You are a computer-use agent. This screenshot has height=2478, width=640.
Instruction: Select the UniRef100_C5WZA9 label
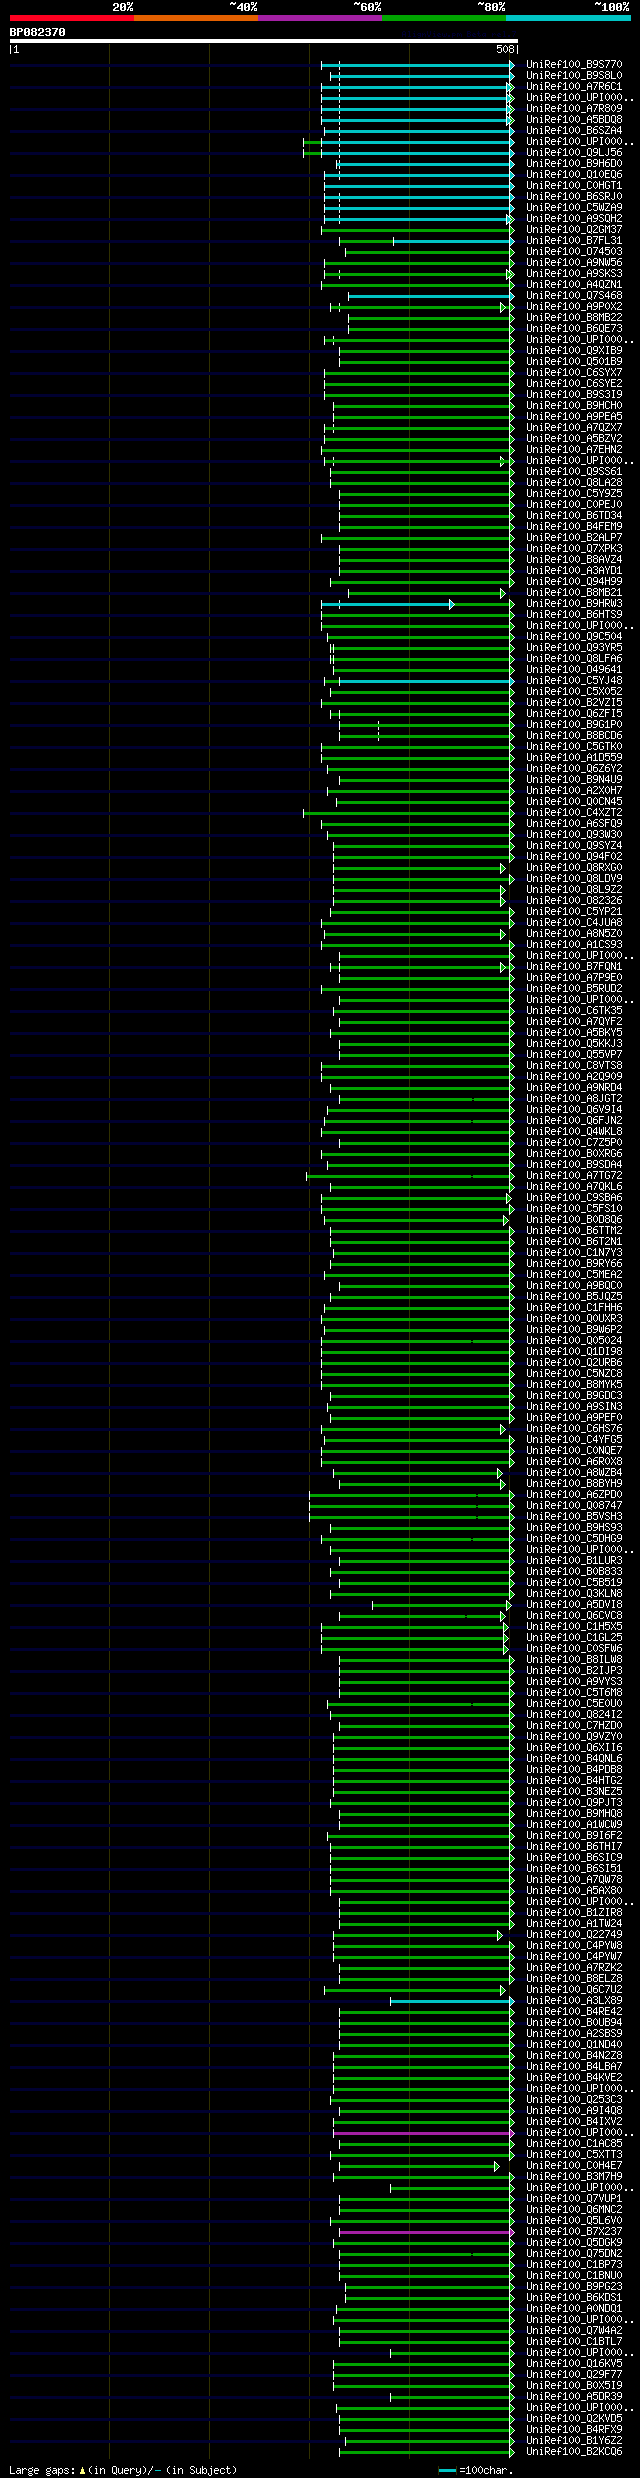click(x=574, y=208)
